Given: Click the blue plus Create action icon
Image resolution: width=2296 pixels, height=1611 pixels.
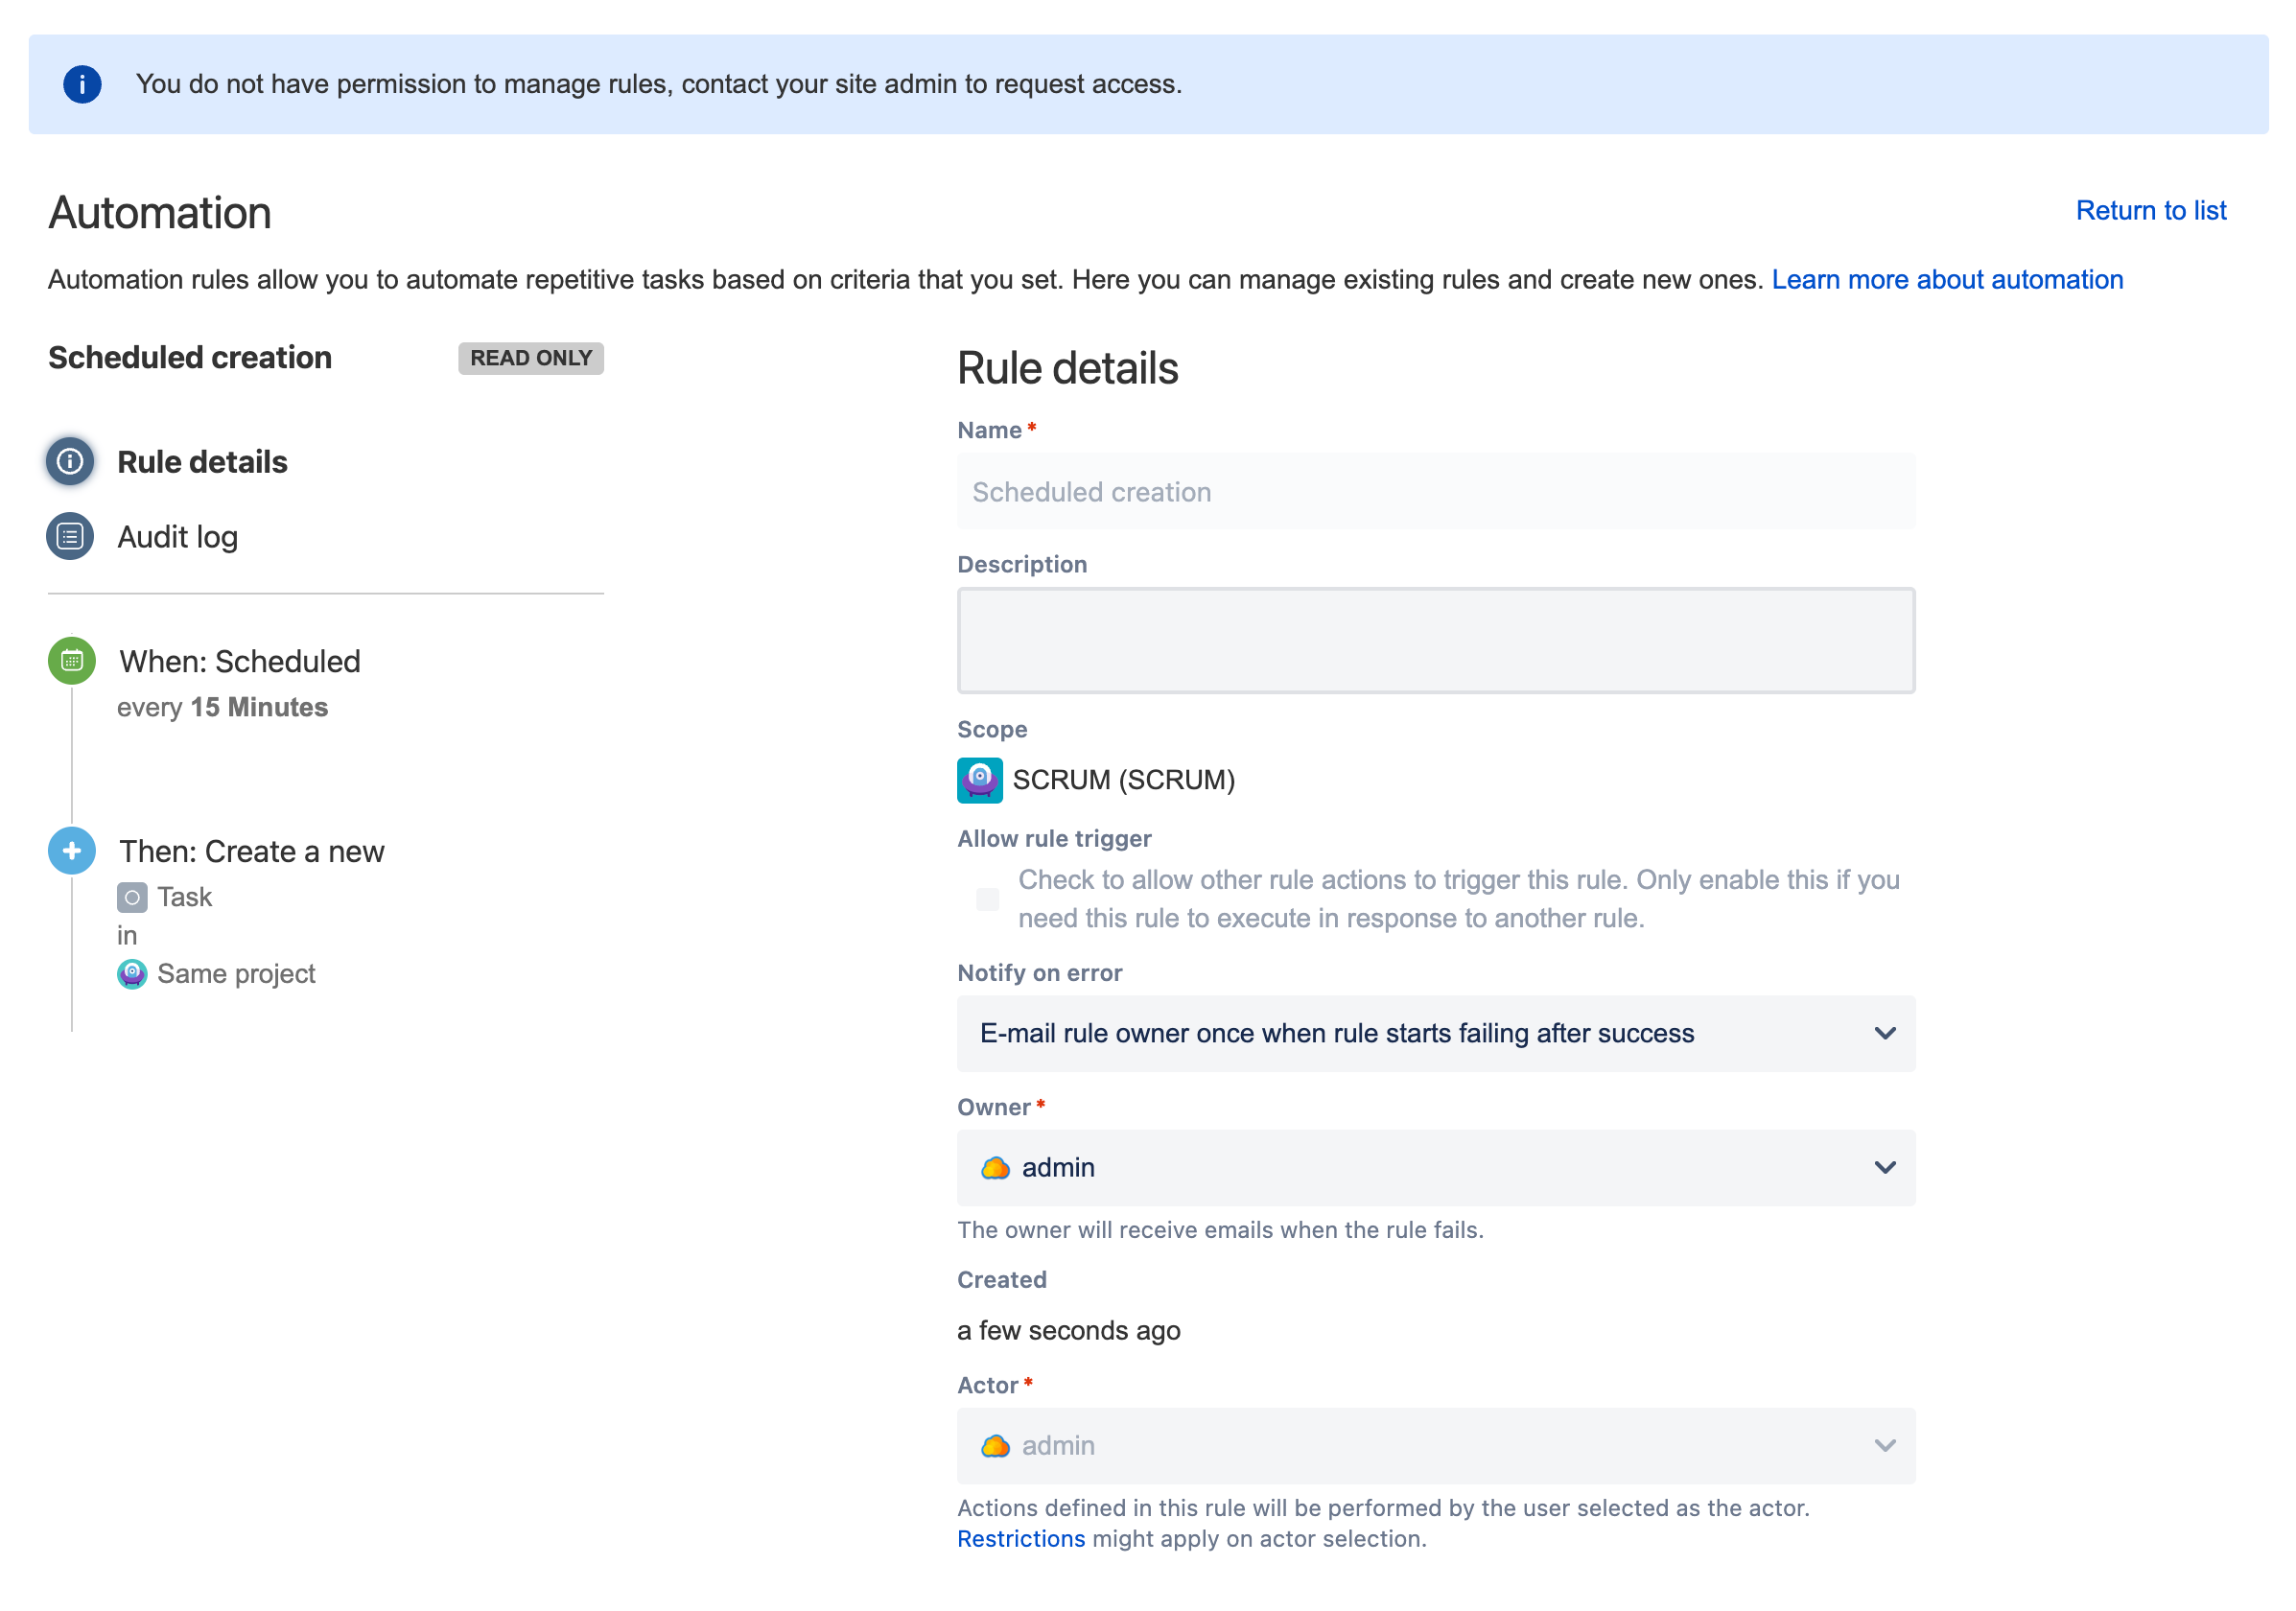Looking at the screenshot, I should (x=72, y=851).
